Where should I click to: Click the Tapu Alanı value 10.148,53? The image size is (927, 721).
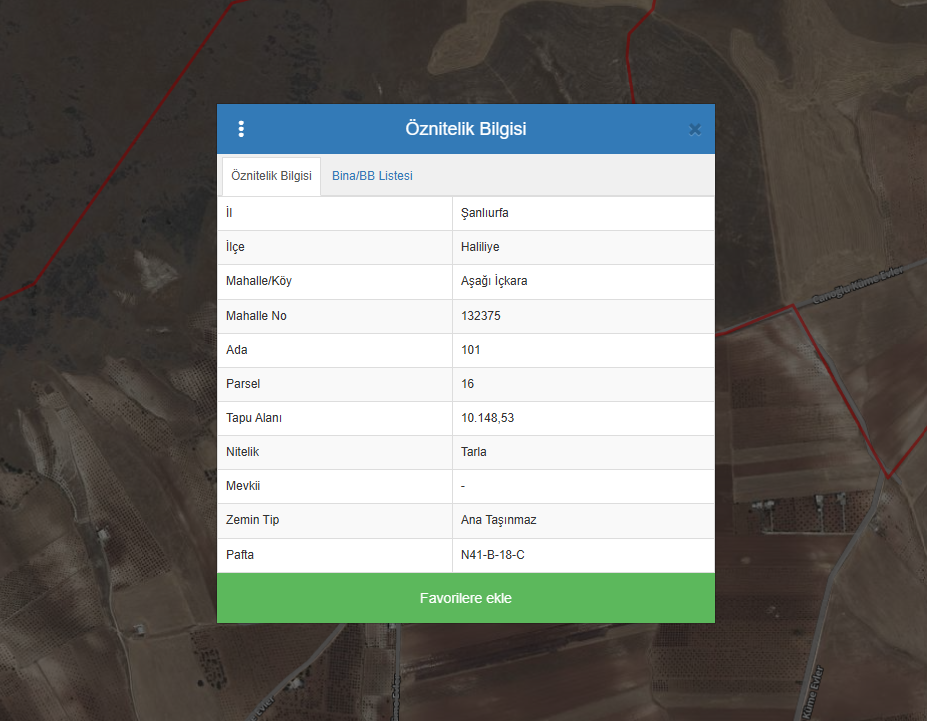pyautogui.click(x=488, y=418)
